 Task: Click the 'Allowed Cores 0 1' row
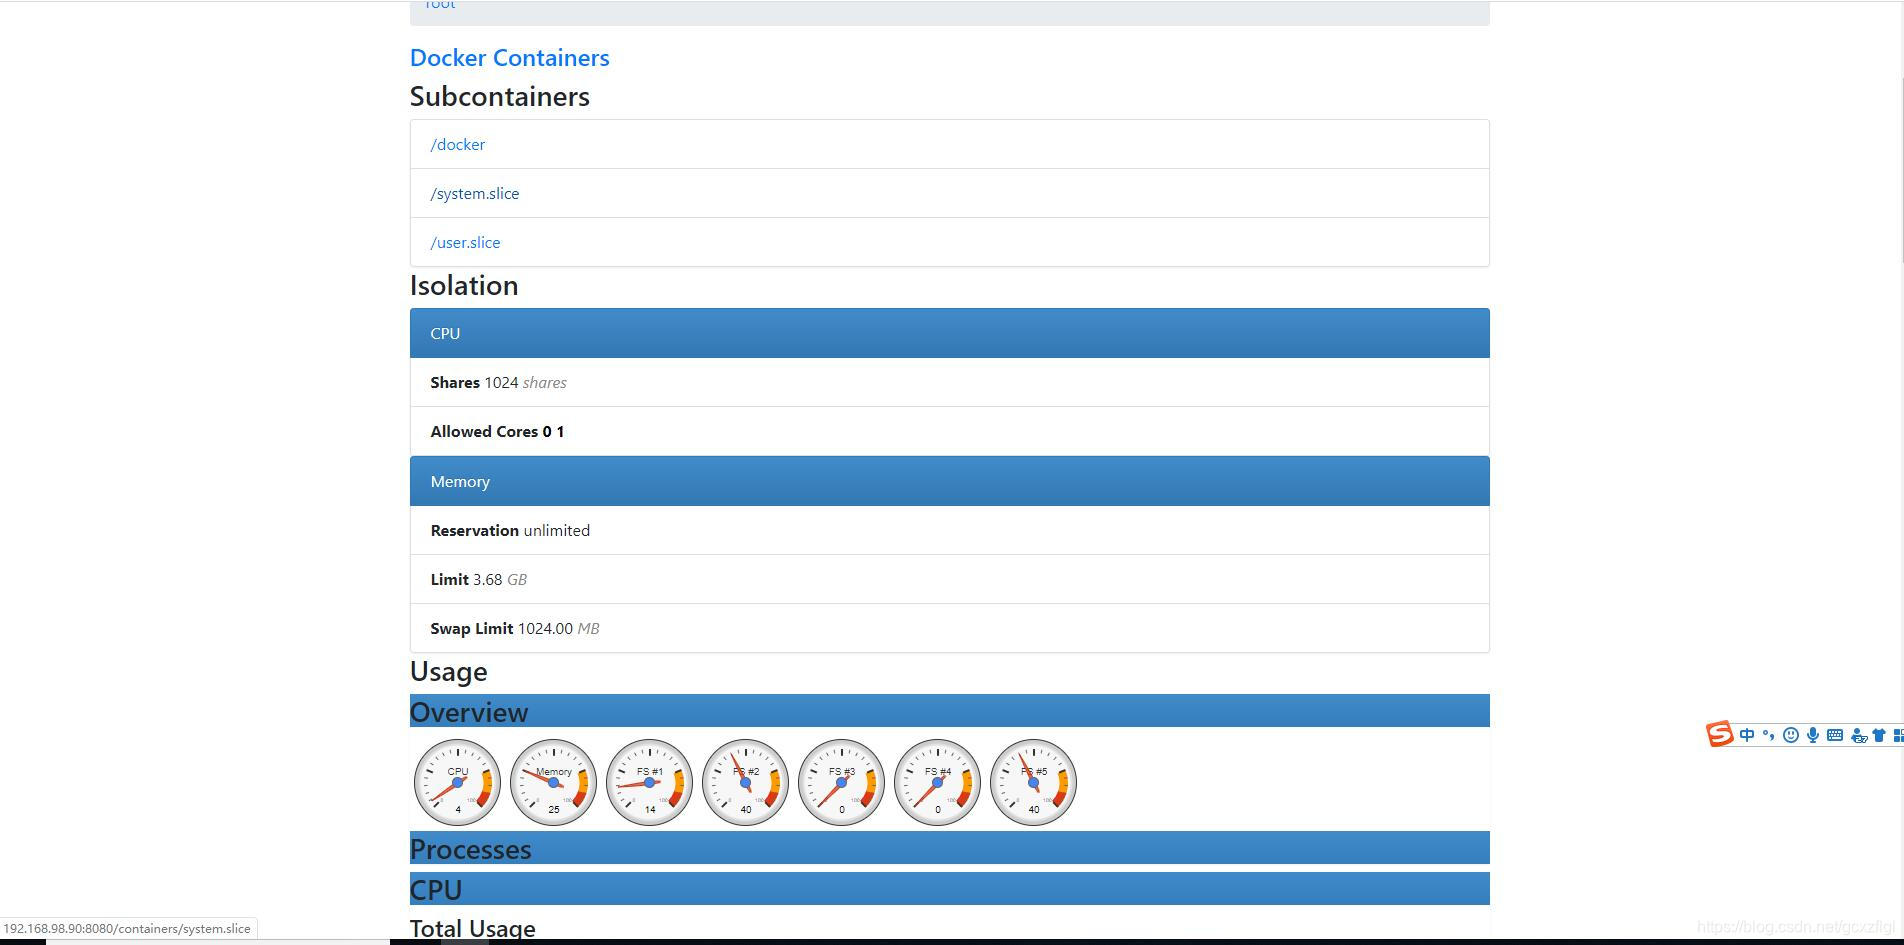[949, 431]
